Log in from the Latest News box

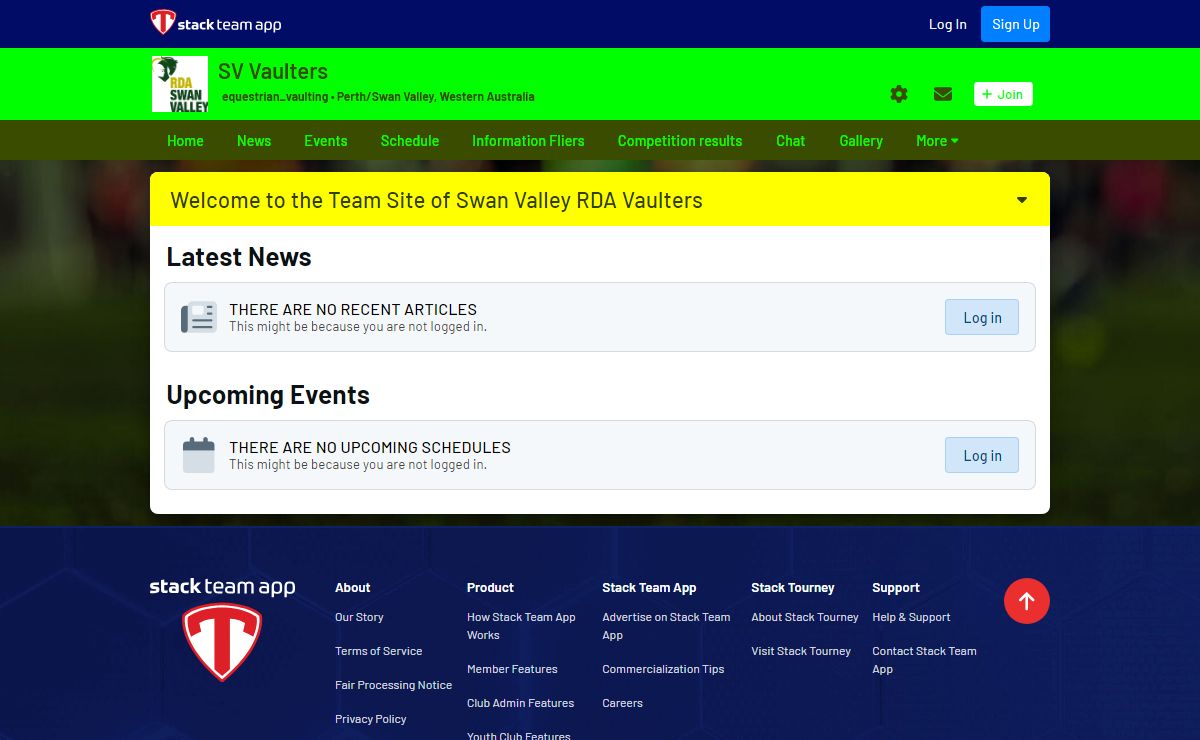pos(982,317)
